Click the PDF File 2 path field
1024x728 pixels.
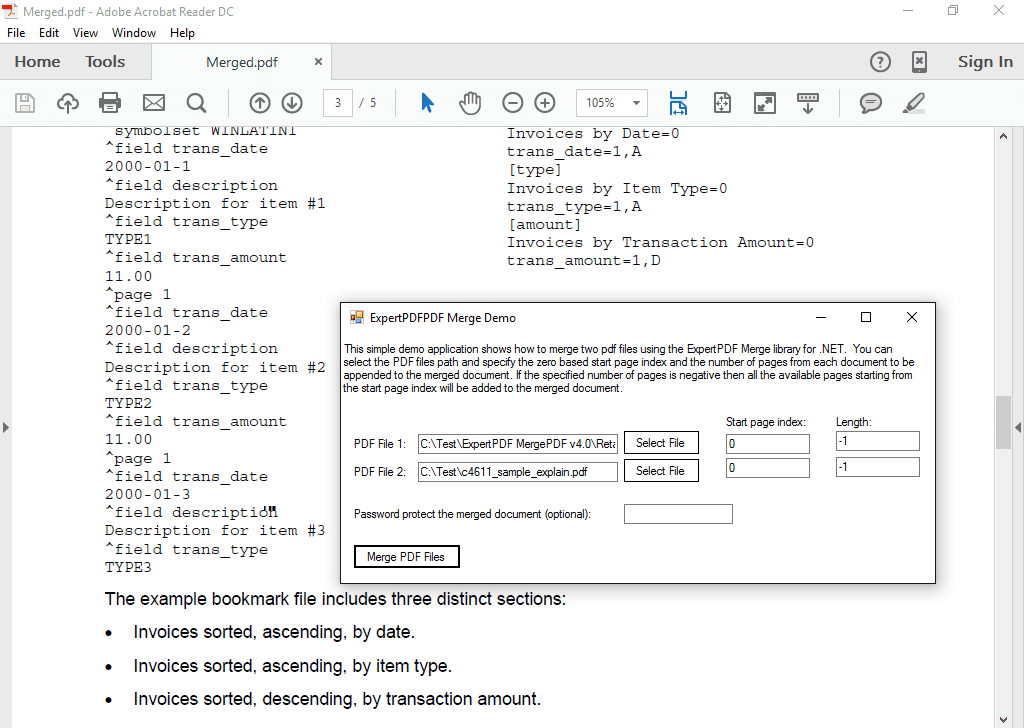tap(518, 472)
